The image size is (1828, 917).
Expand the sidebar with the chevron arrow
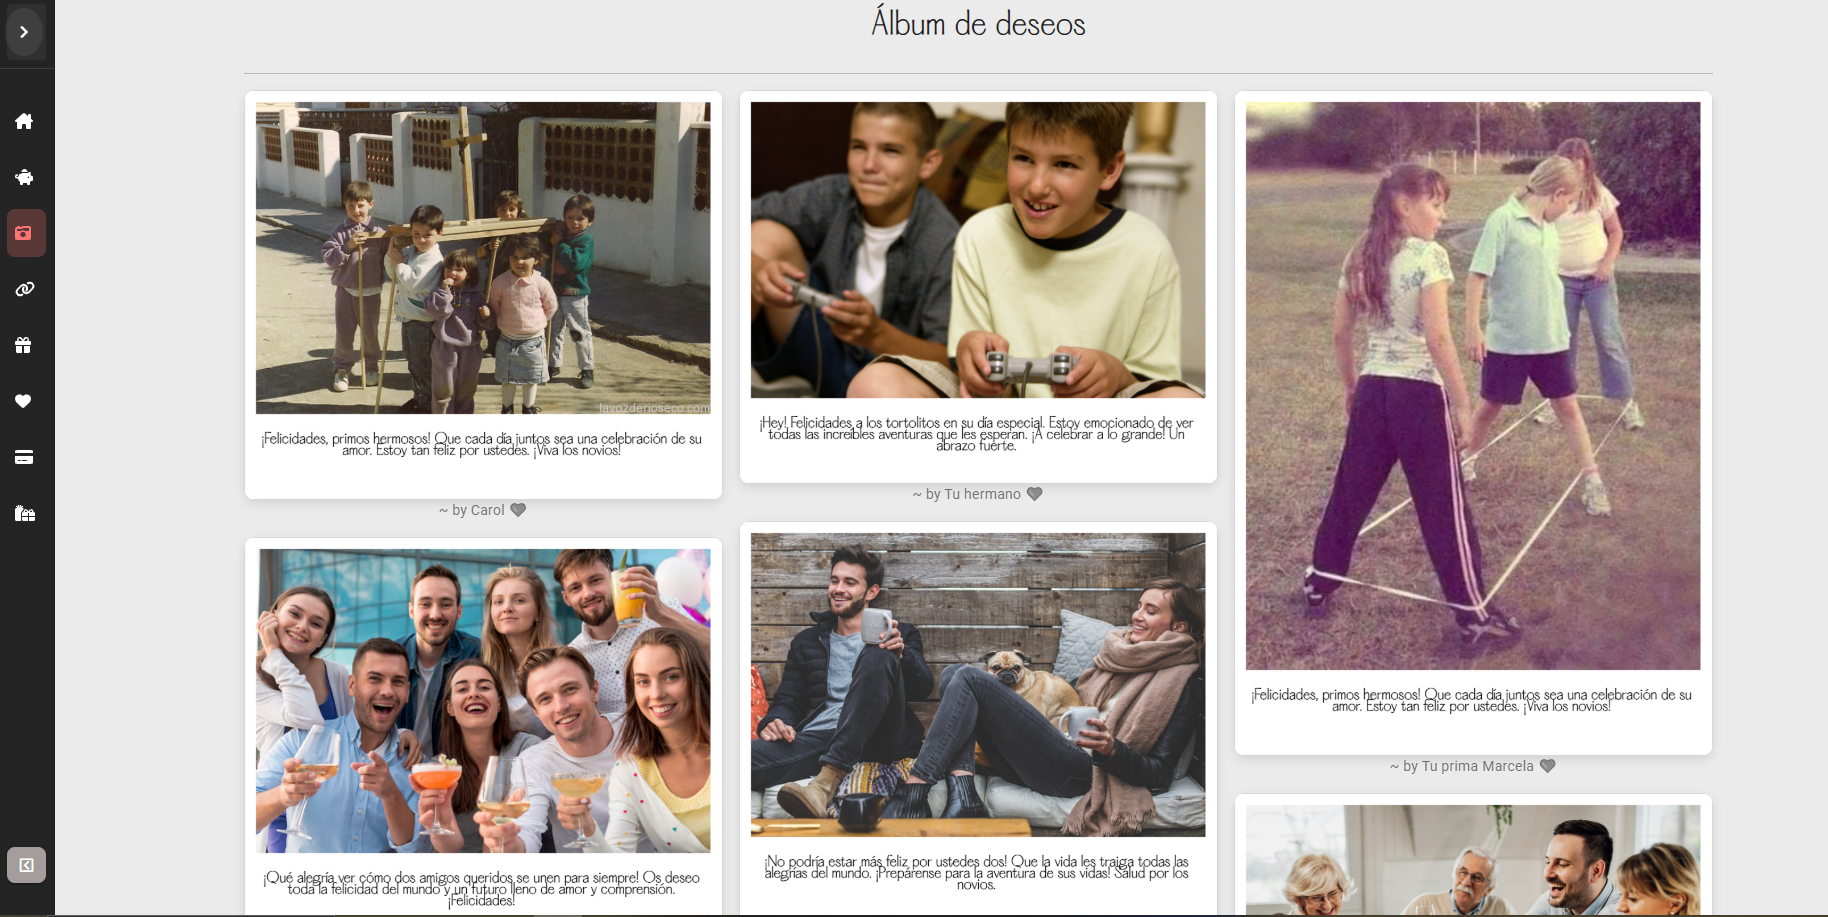[24, 32]
